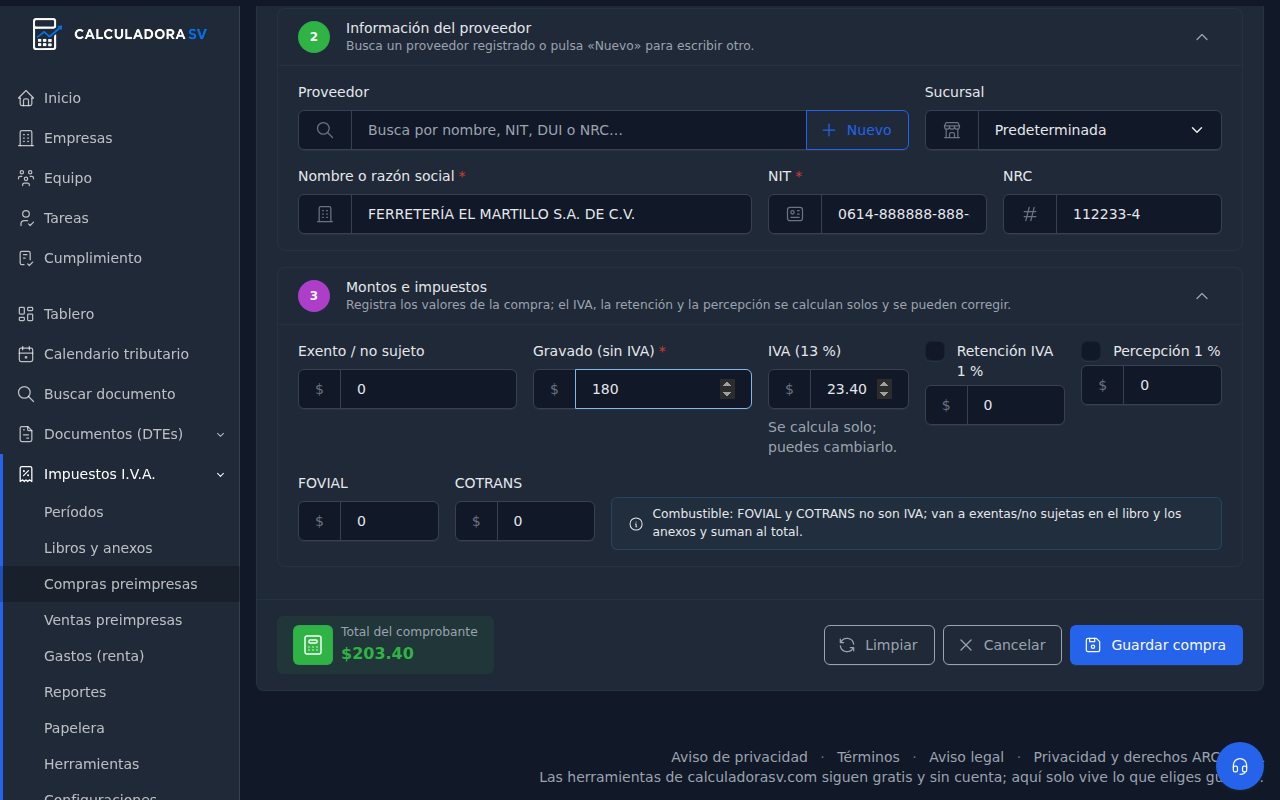Click the FOVIAL amount field
This screenshot has height=800, width=1280.
coord(390,521)
